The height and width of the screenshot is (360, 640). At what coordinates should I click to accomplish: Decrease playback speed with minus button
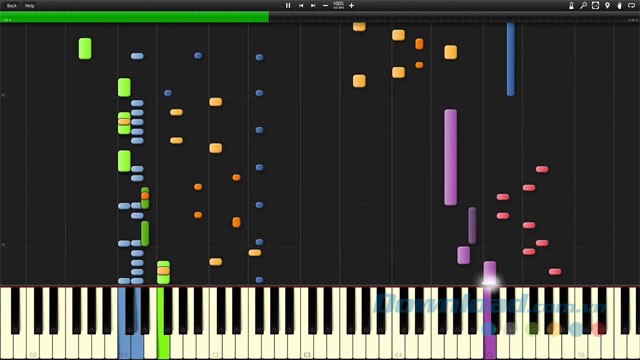tap(325, 6)
